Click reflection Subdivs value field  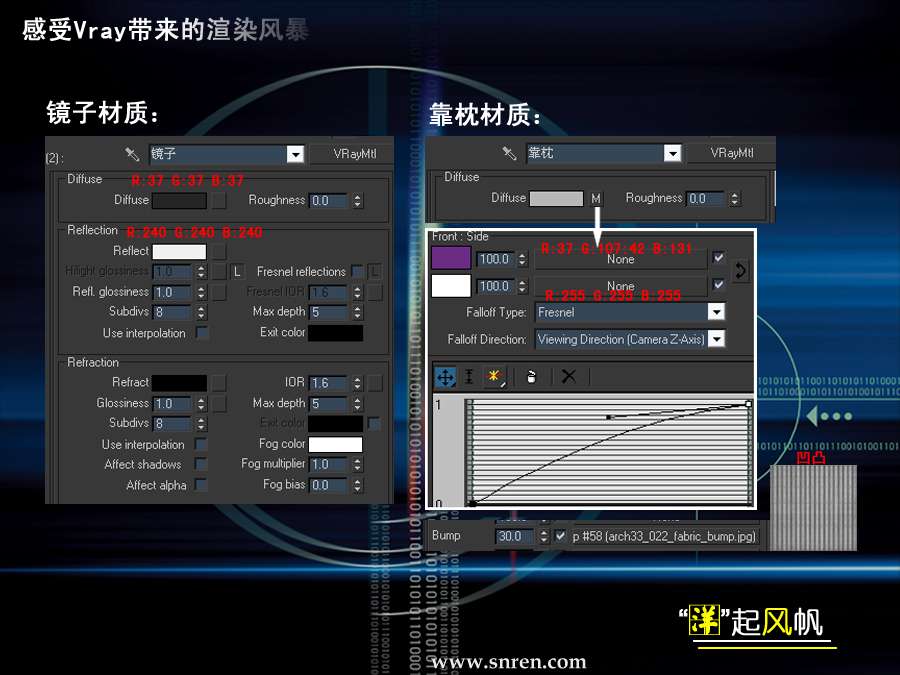(172, 312)
